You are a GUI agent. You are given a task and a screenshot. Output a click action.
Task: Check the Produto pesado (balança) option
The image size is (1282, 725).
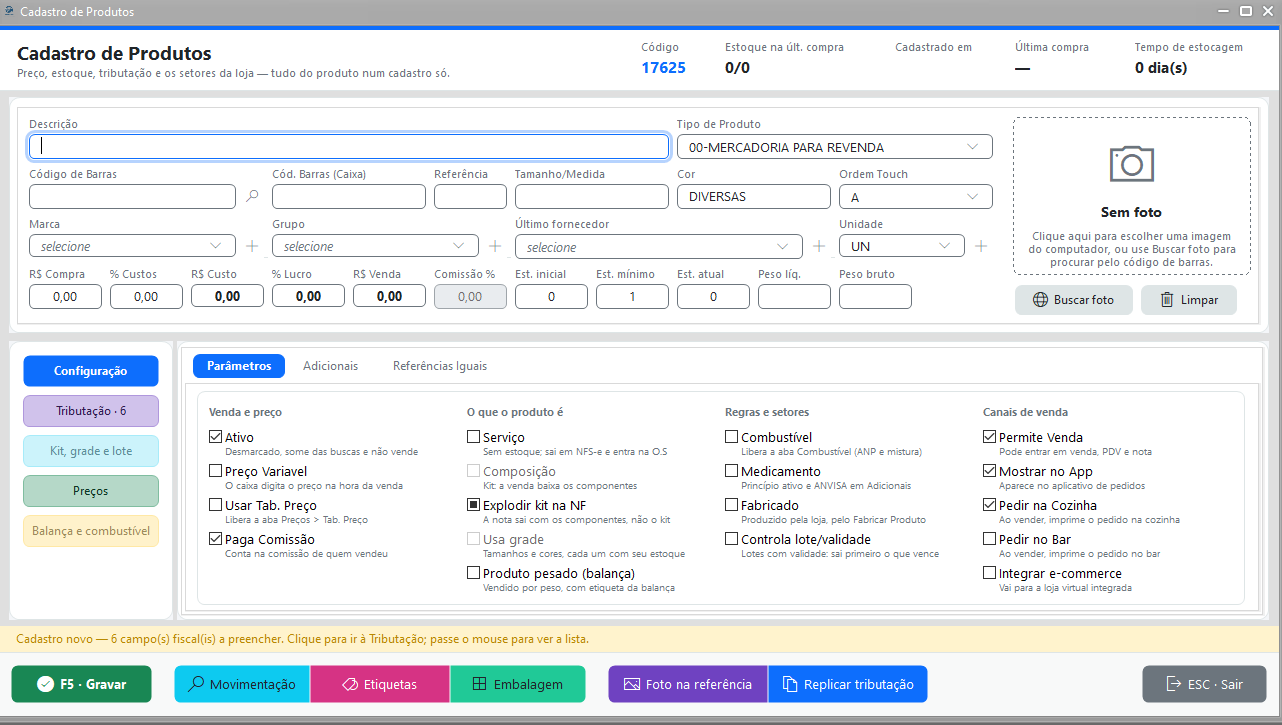click(474, 573)
